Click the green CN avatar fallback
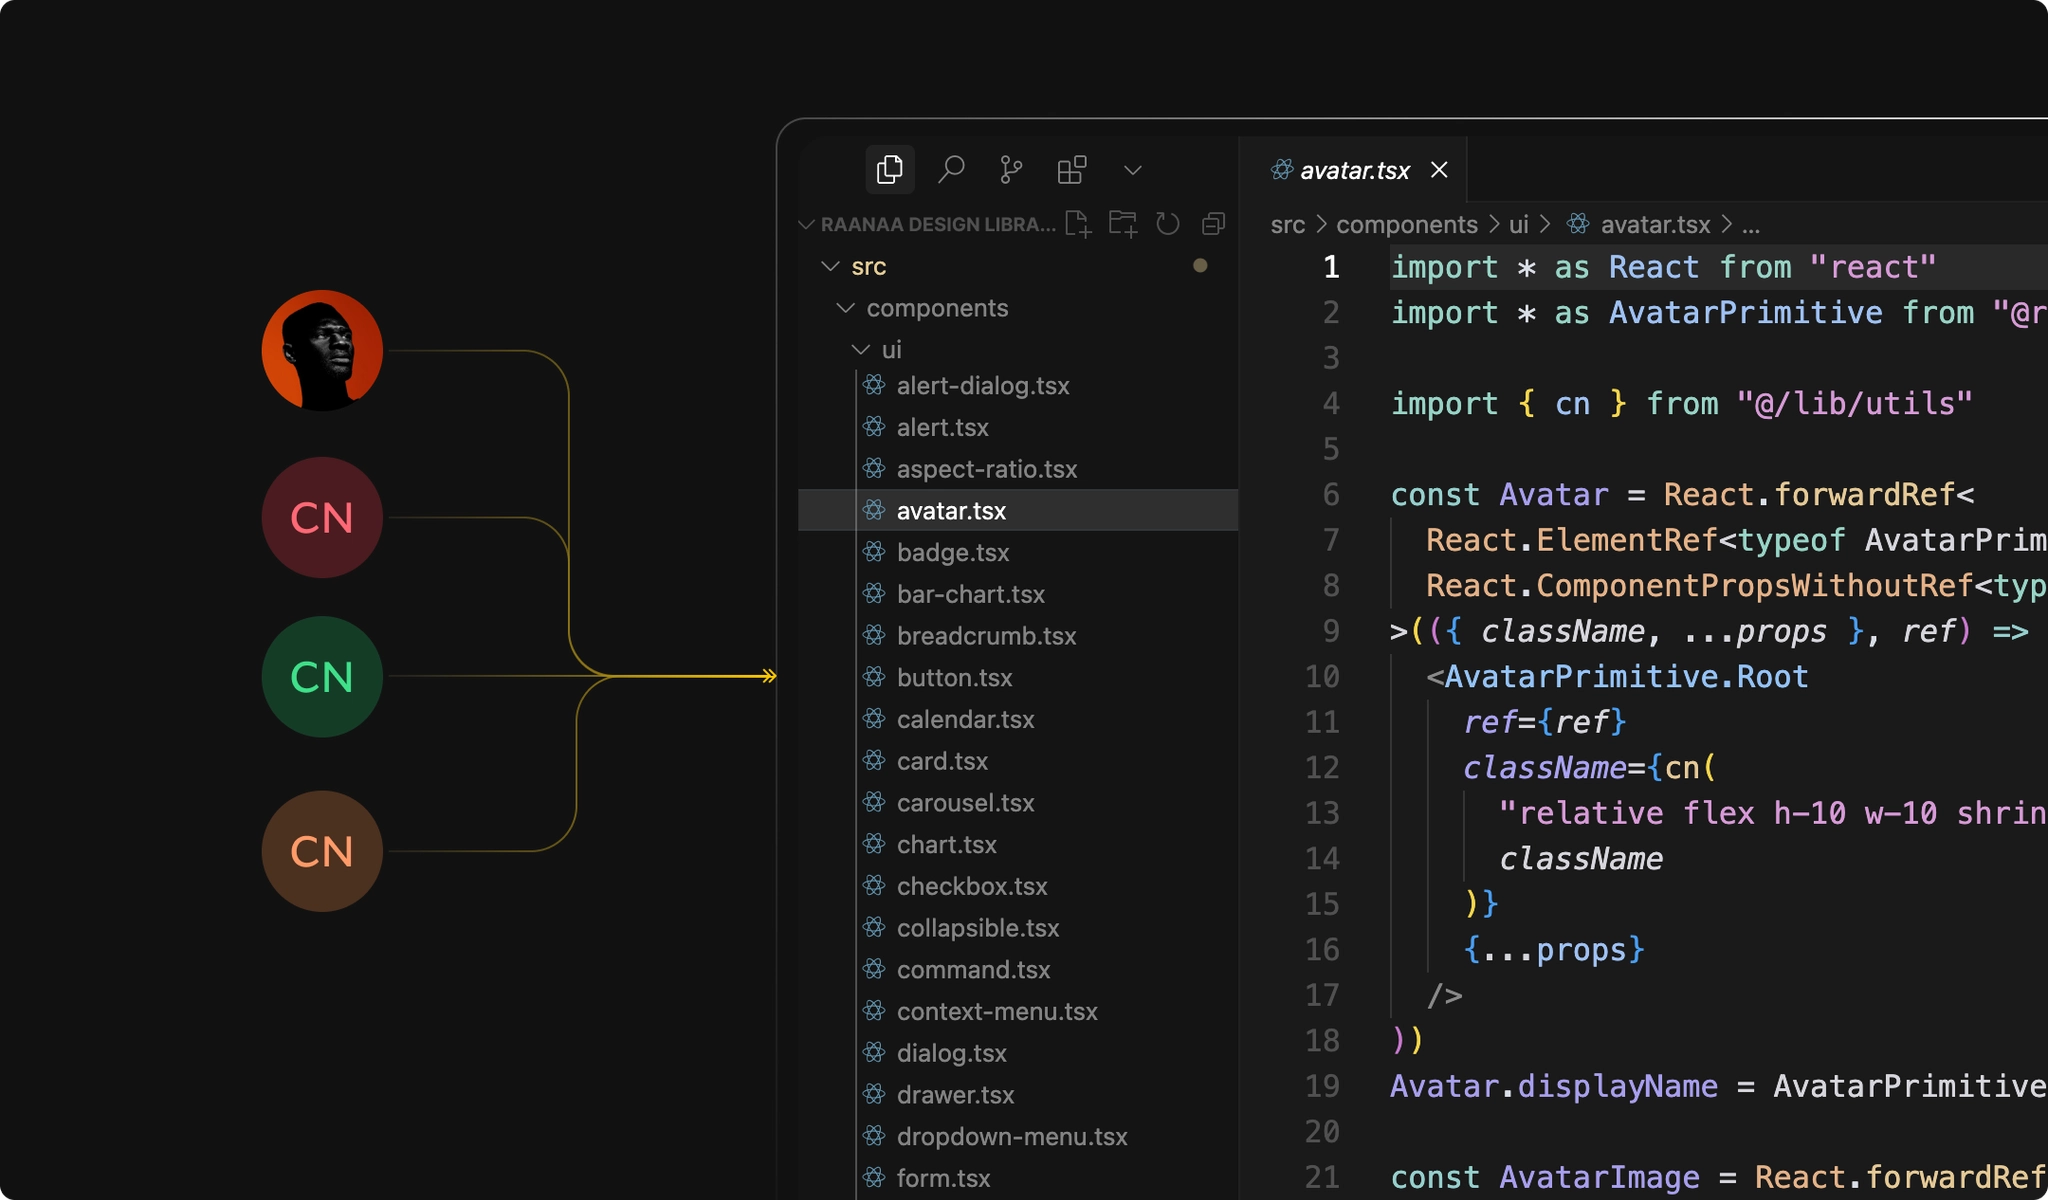This screenshot has width=2048, height=1200. (322, 677)
